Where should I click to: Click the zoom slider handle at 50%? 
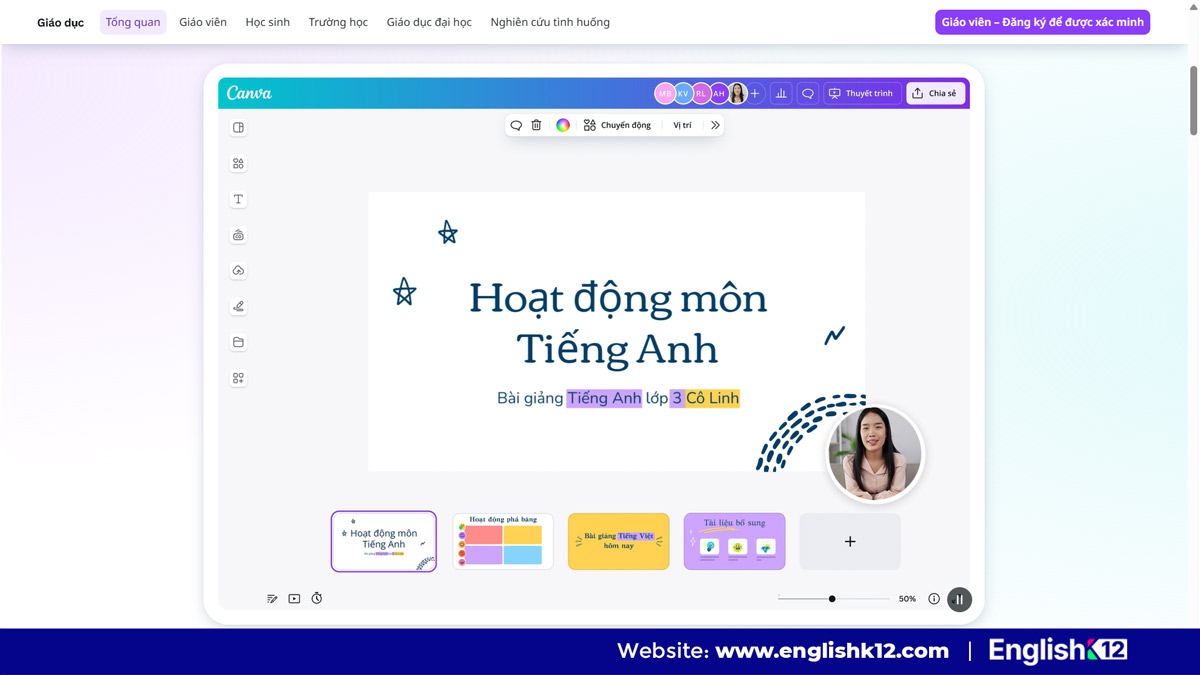coord(831,598)
